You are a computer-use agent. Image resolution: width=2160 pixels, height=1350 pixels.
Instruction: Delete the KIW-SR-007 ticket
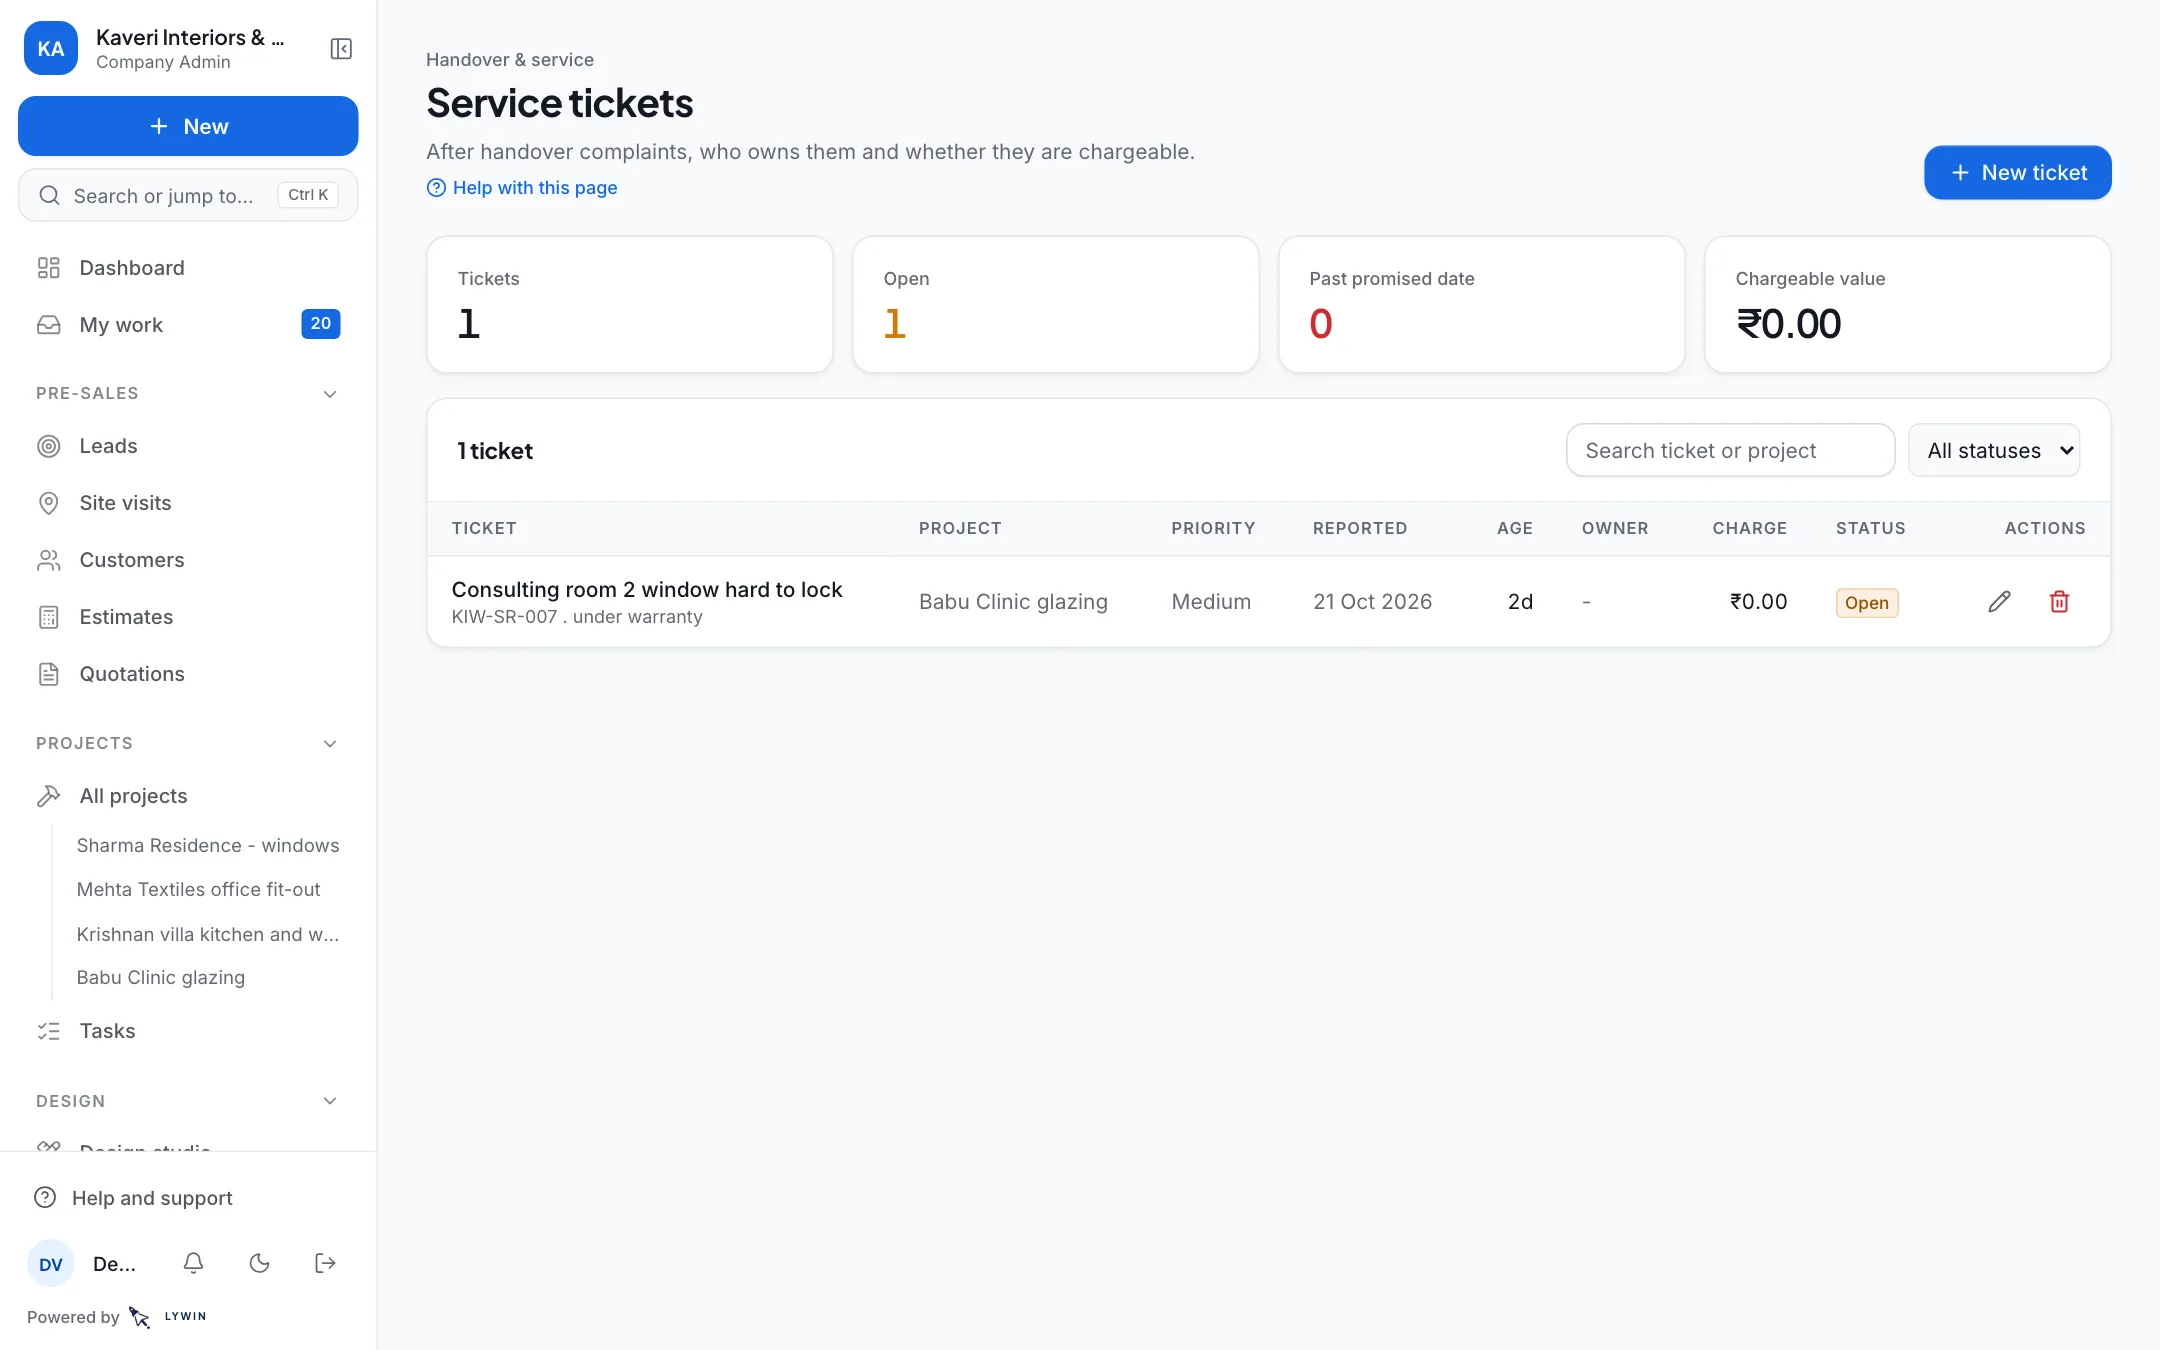[2059, 602]
